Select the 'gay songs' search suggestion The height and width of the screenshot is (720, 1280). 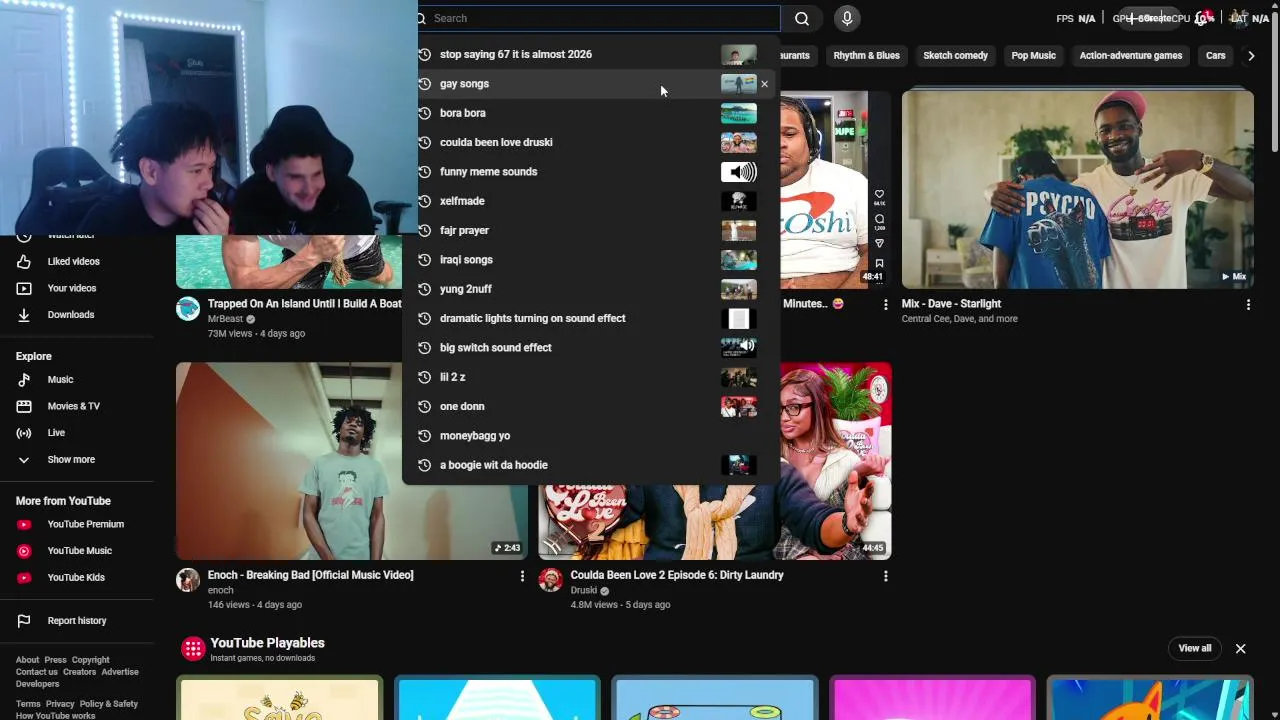click(x=591, y=84)
